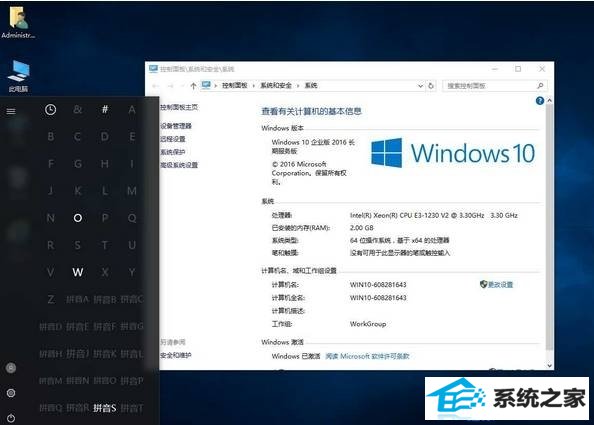Open the Microsoft software license terms link
Image resolution: width=594 pixels, height=425 pixels.
pos(367,356)
